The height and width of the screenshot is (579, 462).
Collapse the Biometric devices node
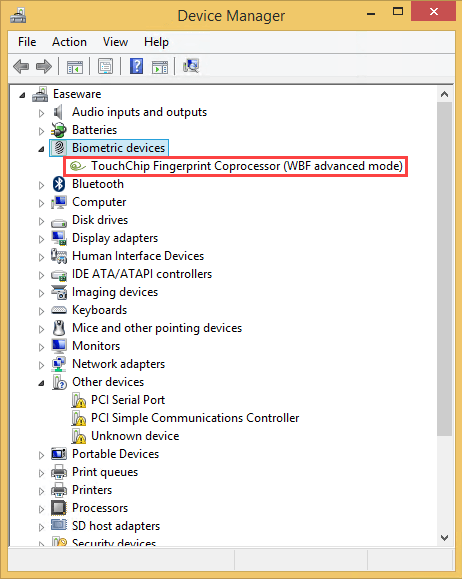click(41, 149)
